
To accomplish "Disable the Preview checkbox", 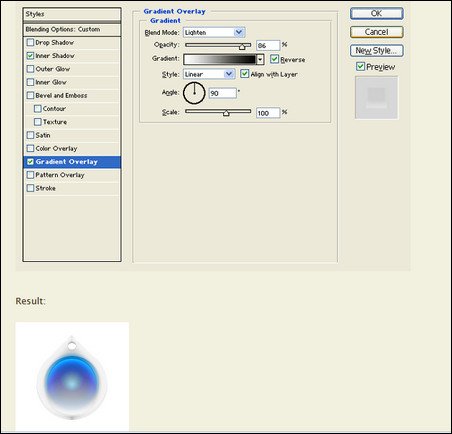I will click(360, 66).
